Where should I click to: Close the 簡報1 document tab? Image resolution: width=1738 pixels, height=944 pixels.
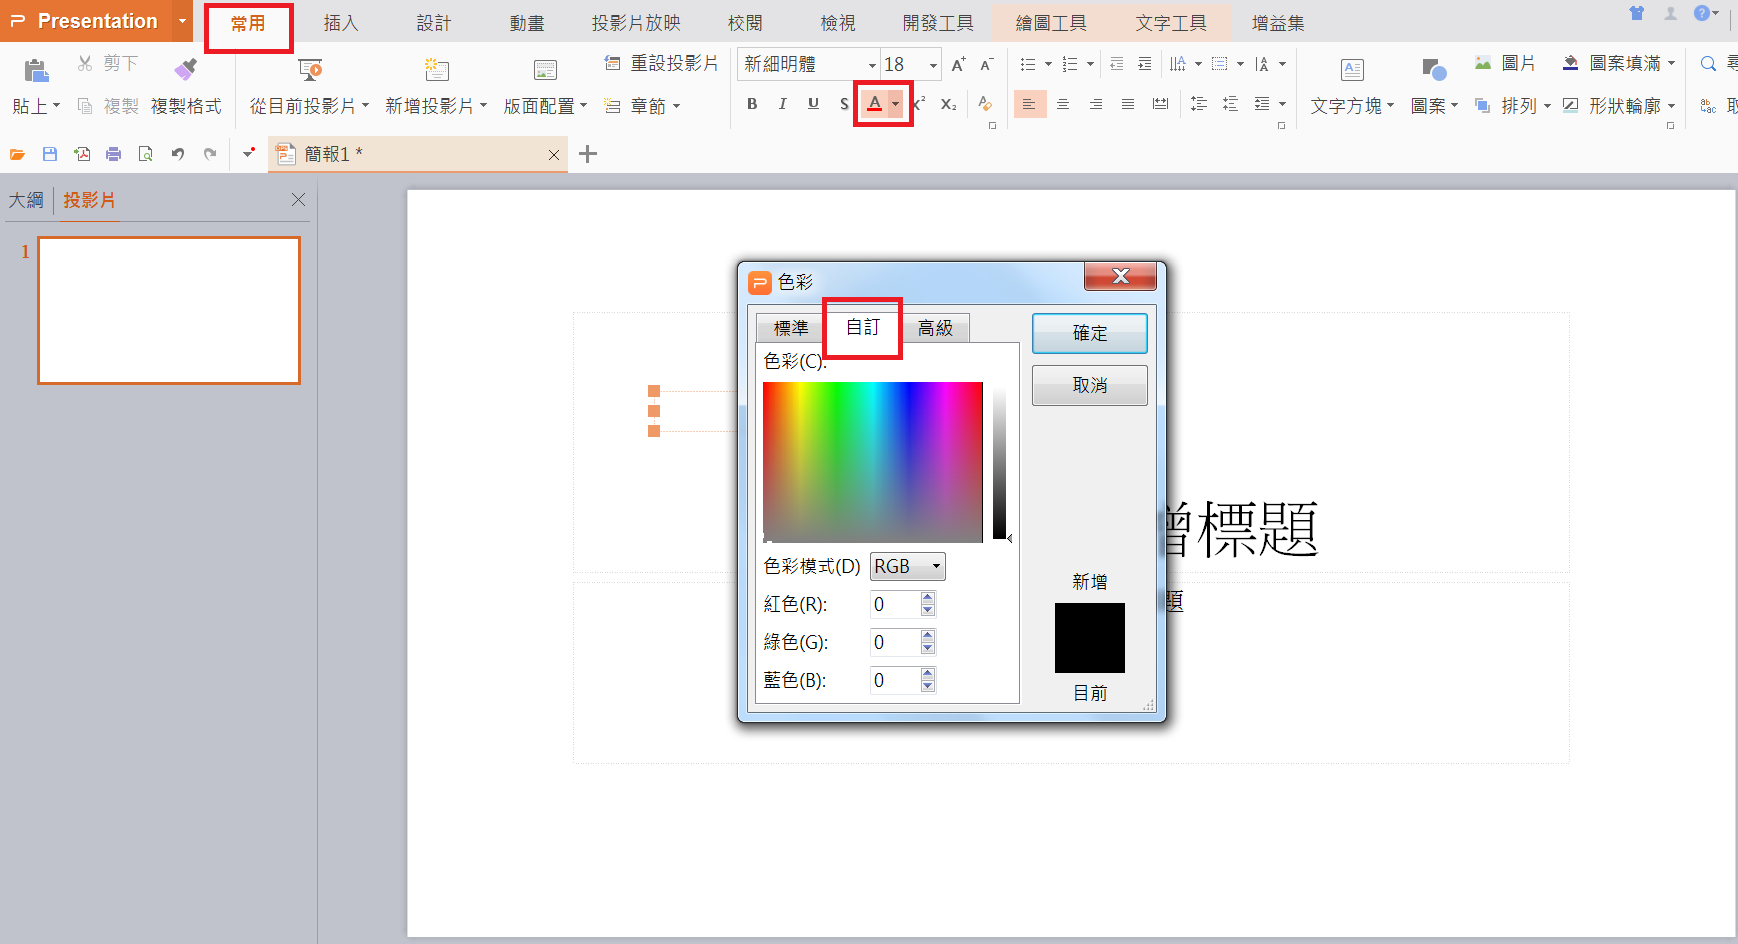click(554, 154)
